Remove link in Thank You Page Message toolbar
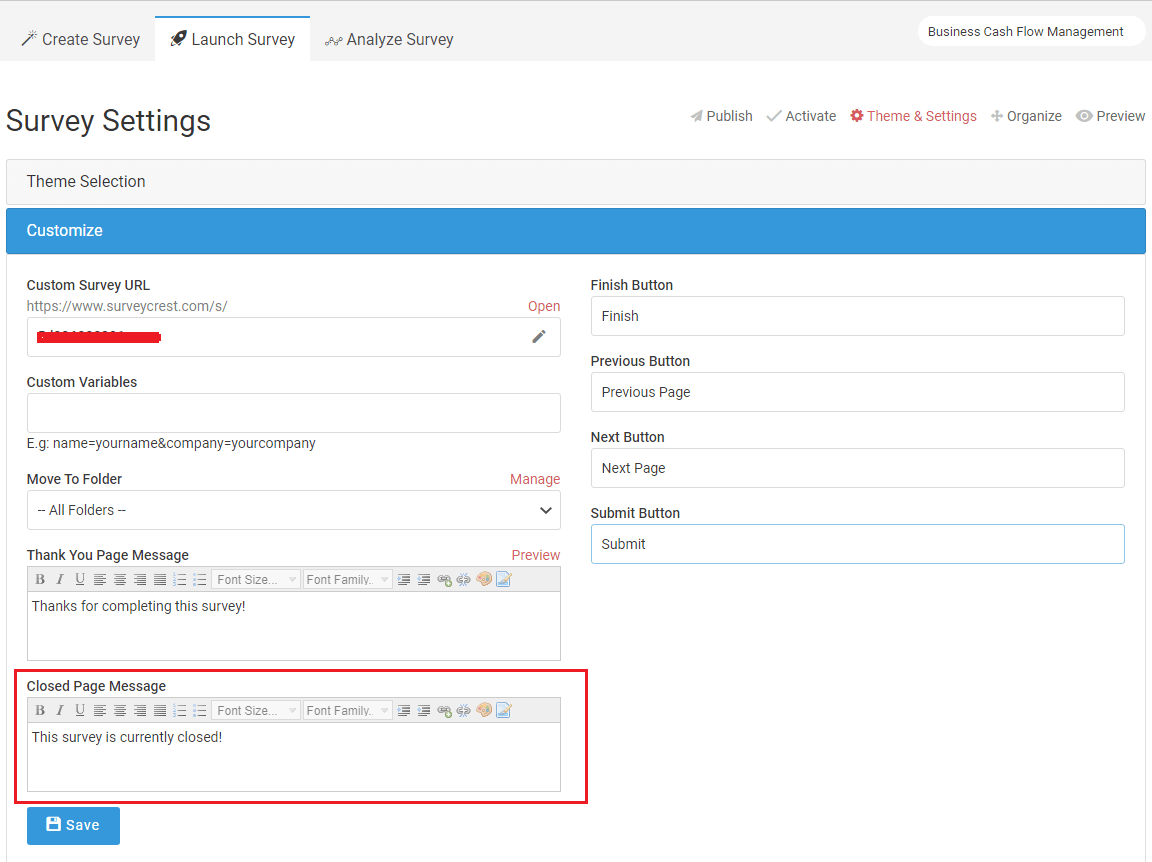Viewport: 1152px width, 862px height. click(x=464, y=580)
